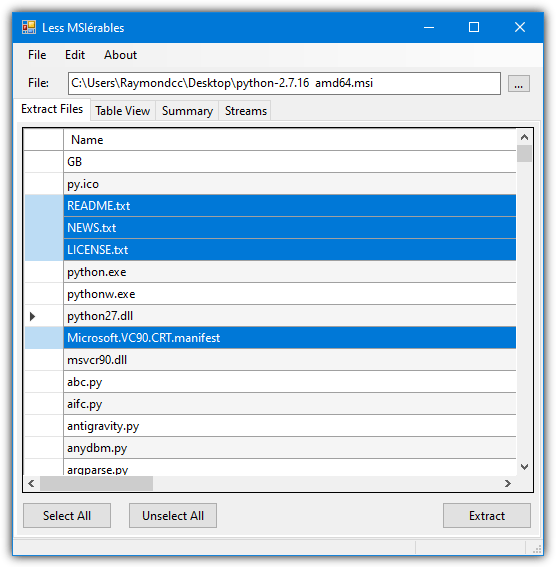556x567 pixels.
Task: Click the horizontal scrollbar right arrow
Action: [x=508, y=483]
